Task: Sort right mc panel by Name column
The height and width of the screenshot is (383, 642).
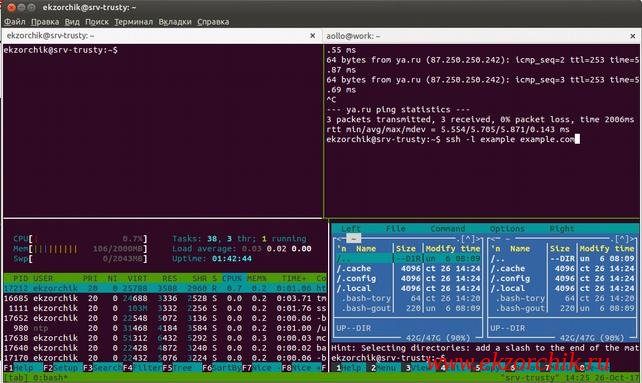Action: pos(520,249)
